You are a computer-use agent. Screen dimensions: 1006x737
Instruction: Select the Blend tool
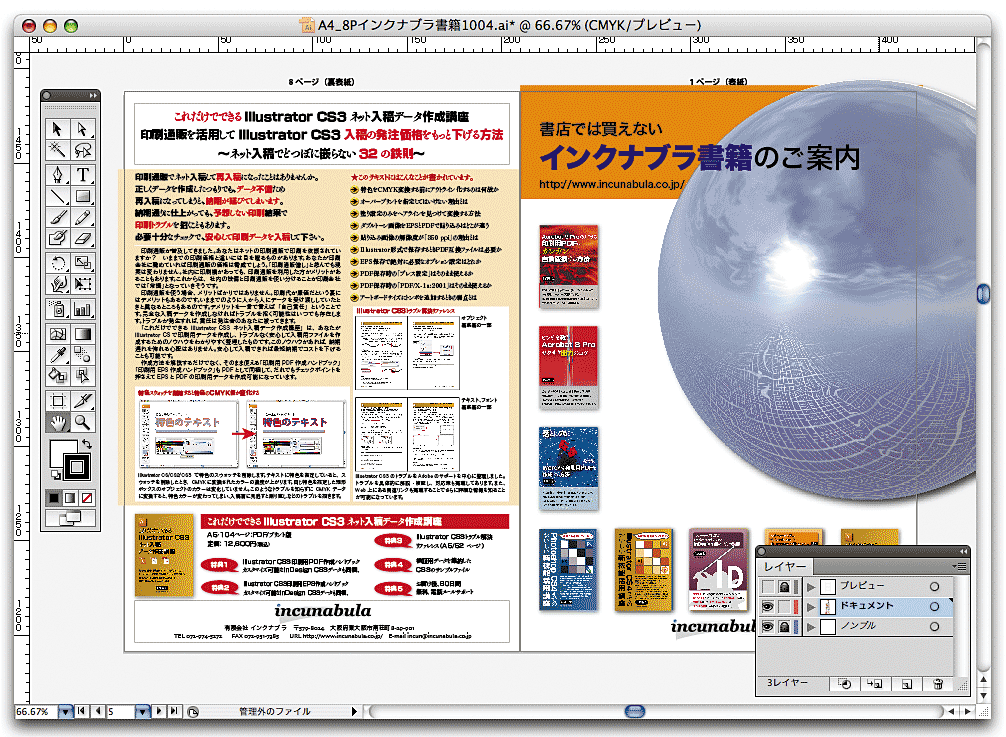pyautogui.click(x=83, y=354)
